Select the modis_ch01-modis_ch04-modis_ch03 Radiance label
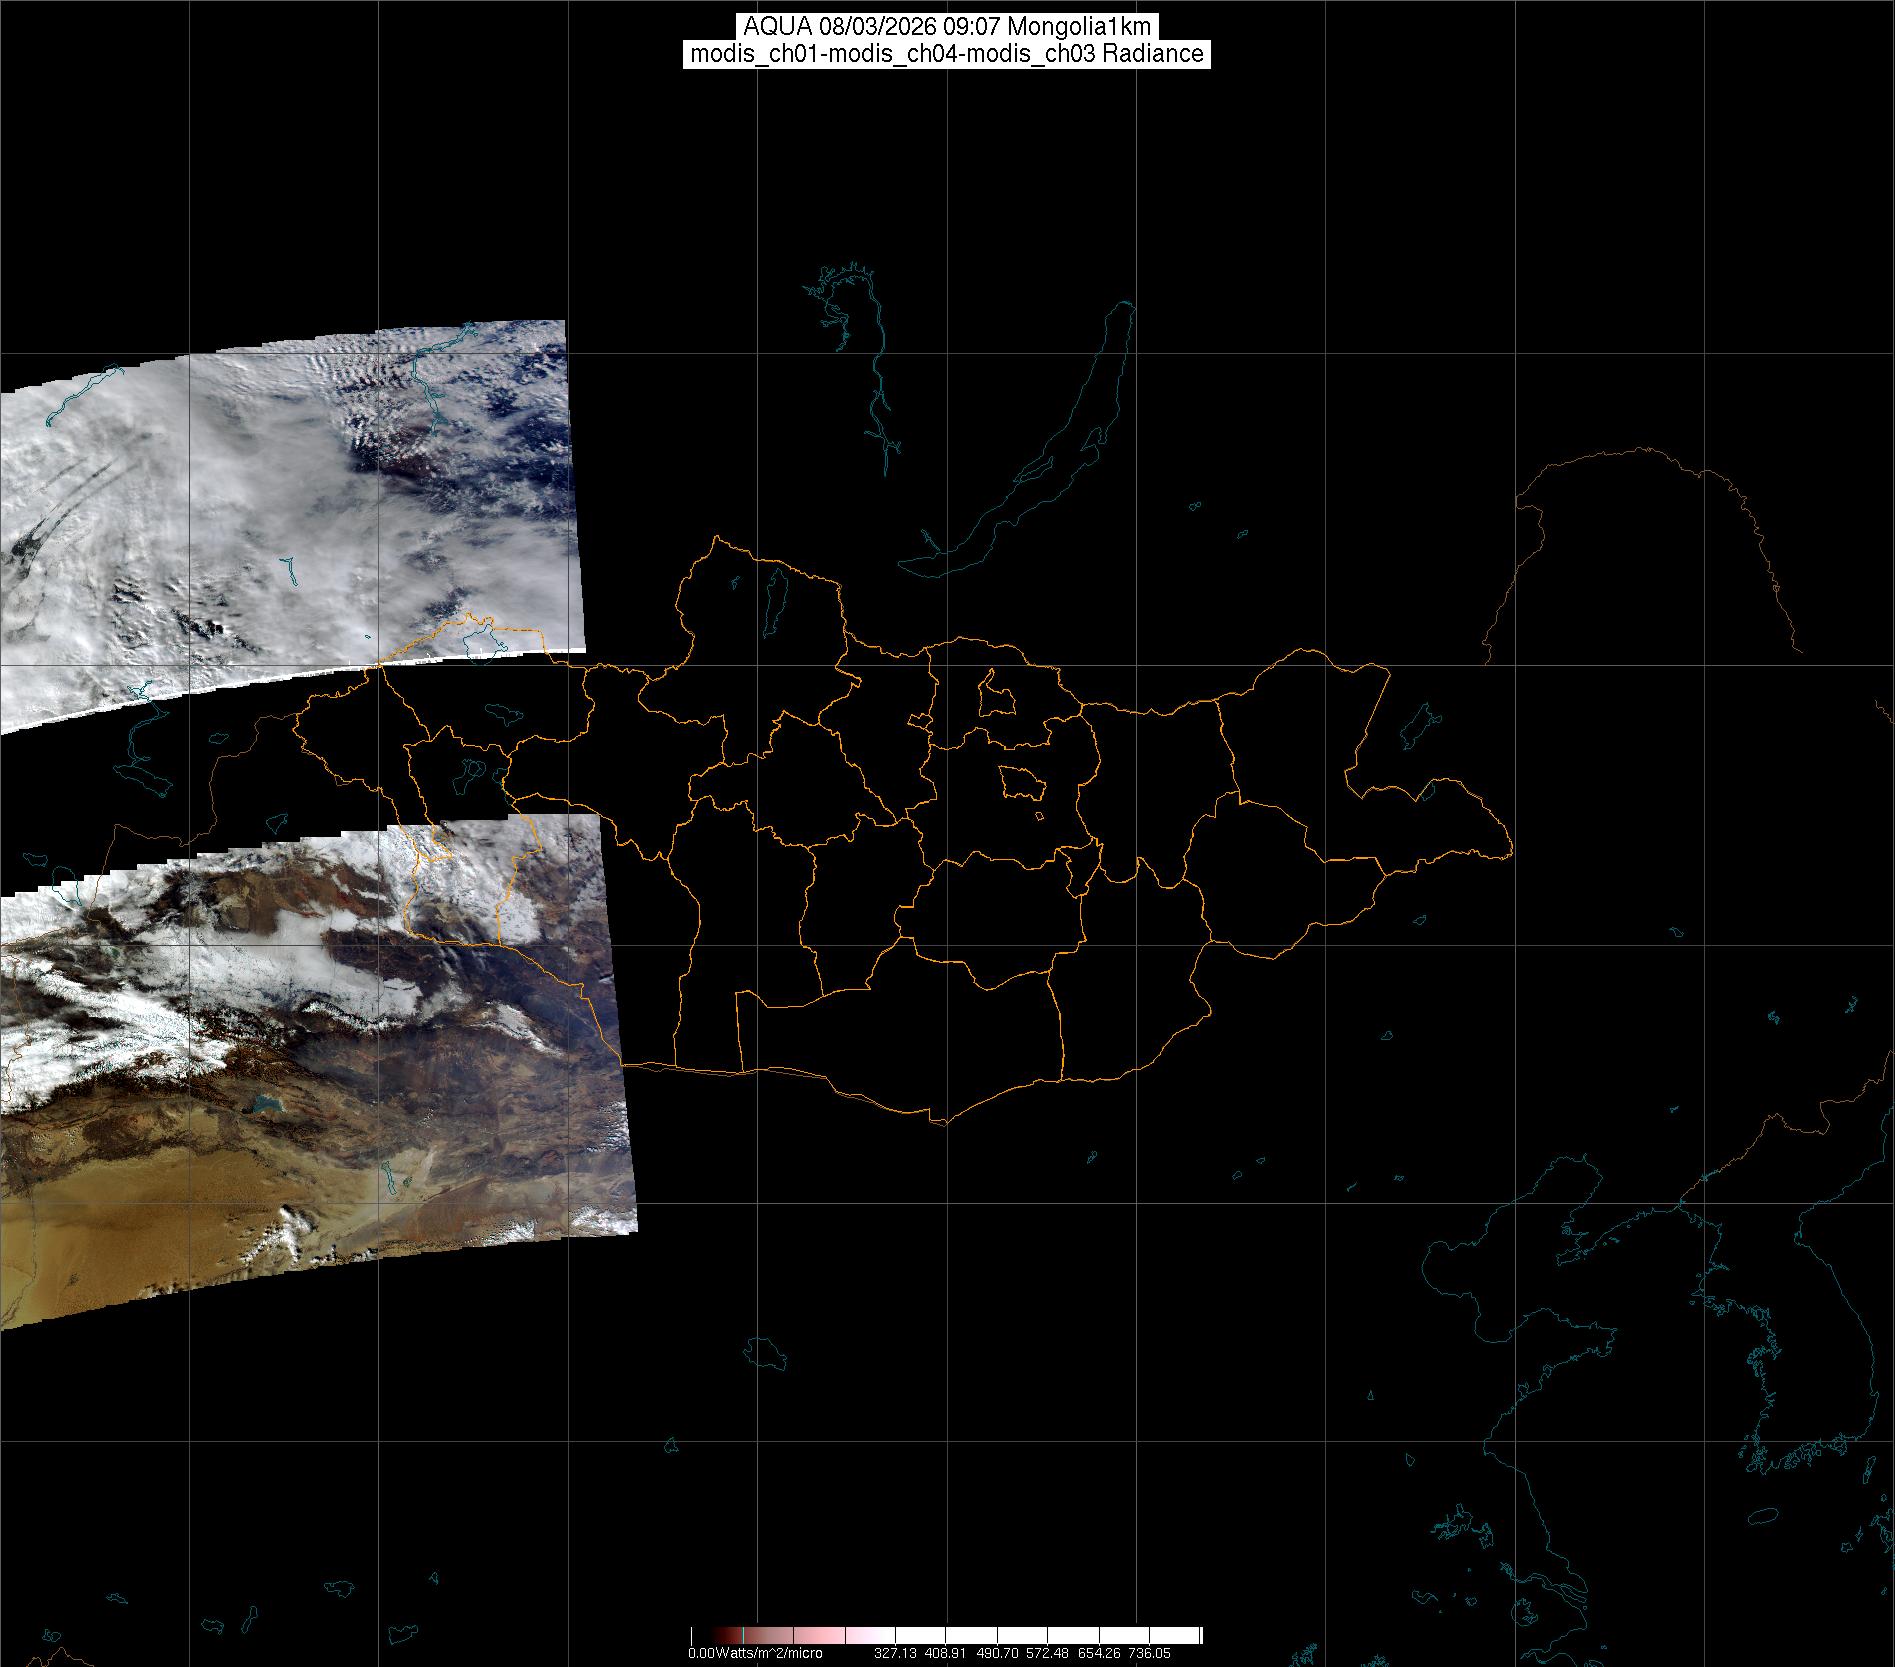 click(x=946, y=54)
